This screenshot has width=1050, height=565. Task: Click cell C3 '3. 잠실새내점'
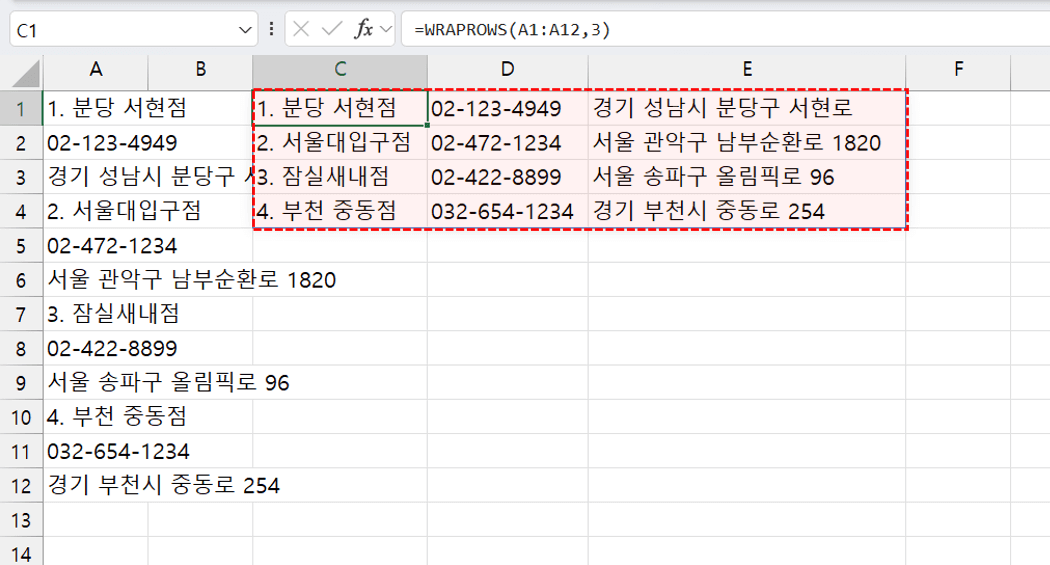coord(340,177)
